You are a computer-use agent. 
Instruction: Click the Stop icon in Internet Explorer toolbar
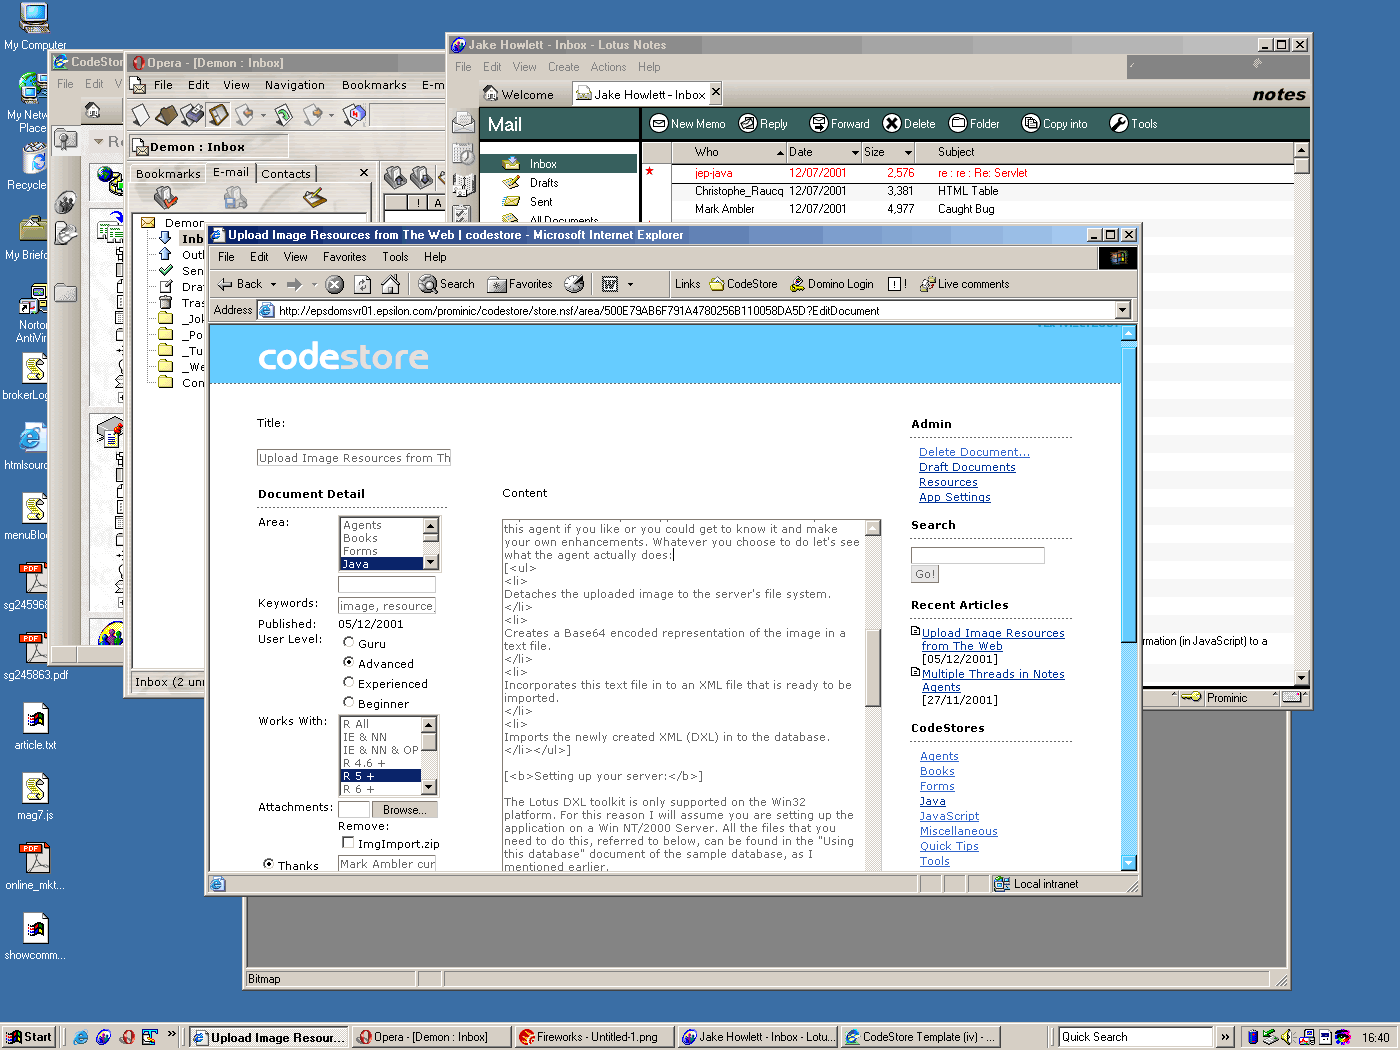pyautogui.click(x=335, y=284)
